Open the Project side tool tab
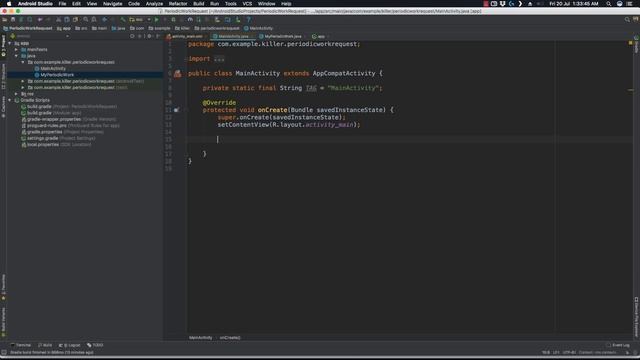 click(3, 46)
